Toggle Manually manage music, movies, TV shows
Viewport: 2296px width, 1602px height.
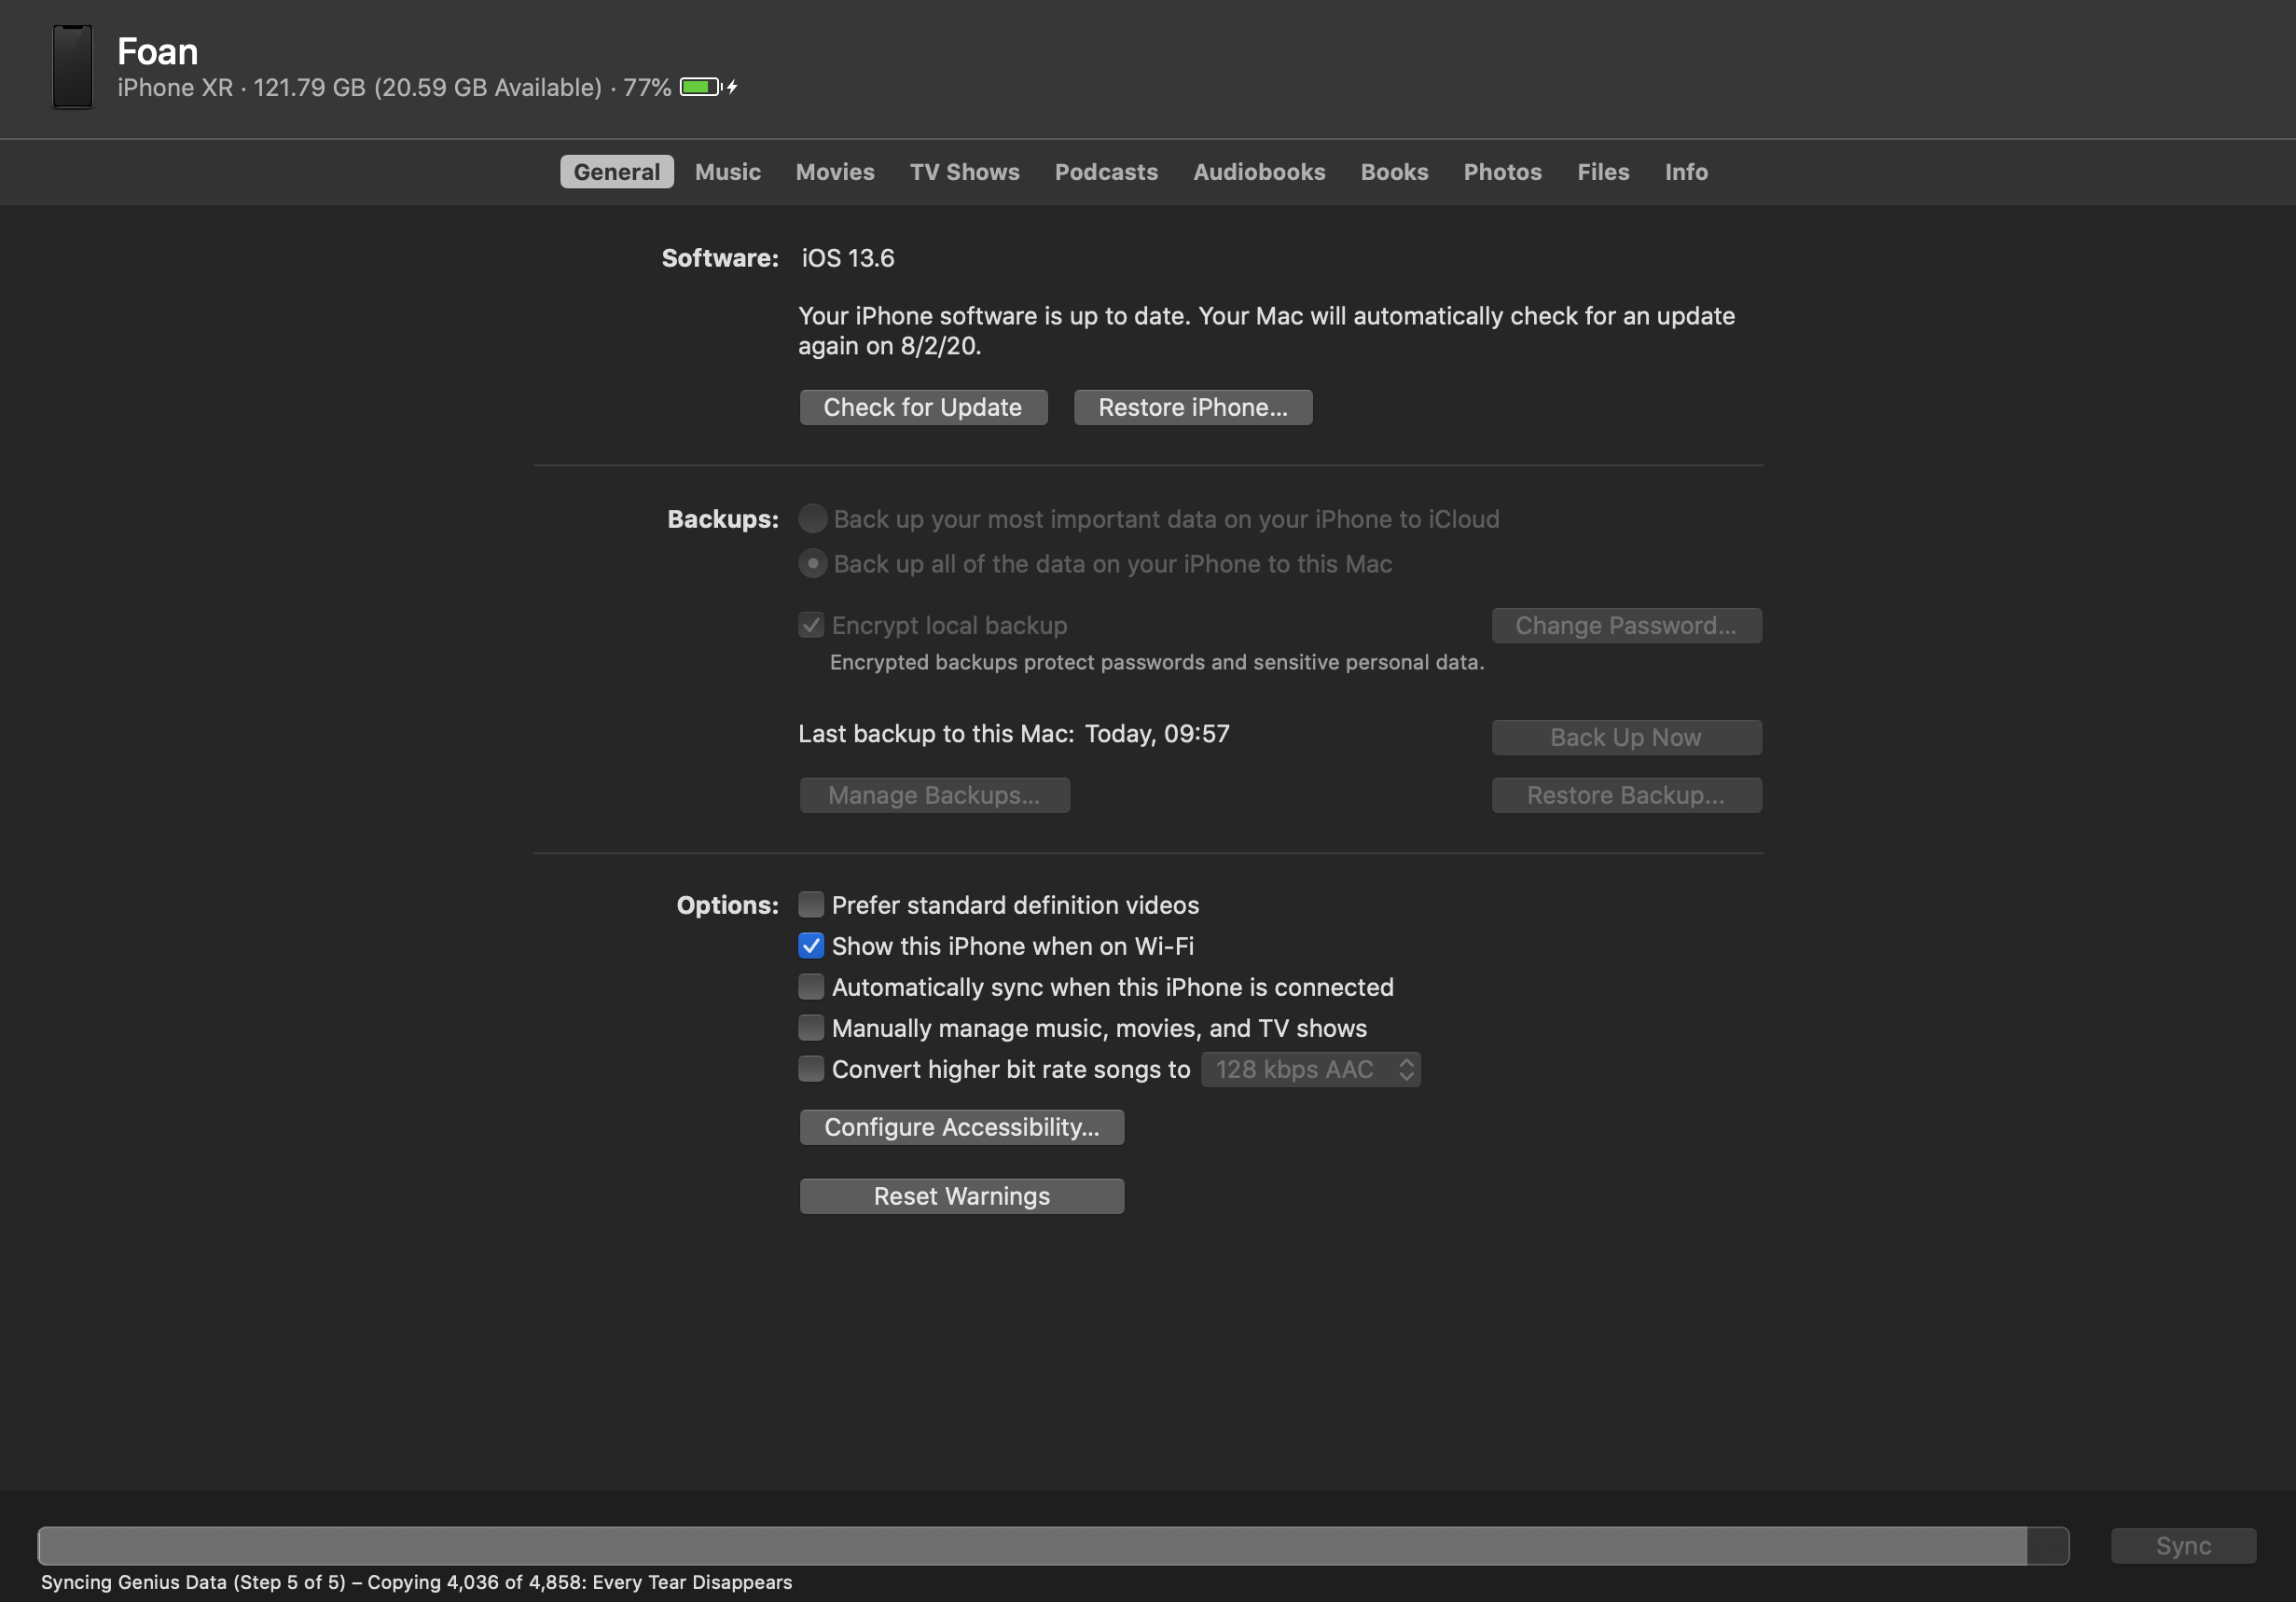[811, 1028]
